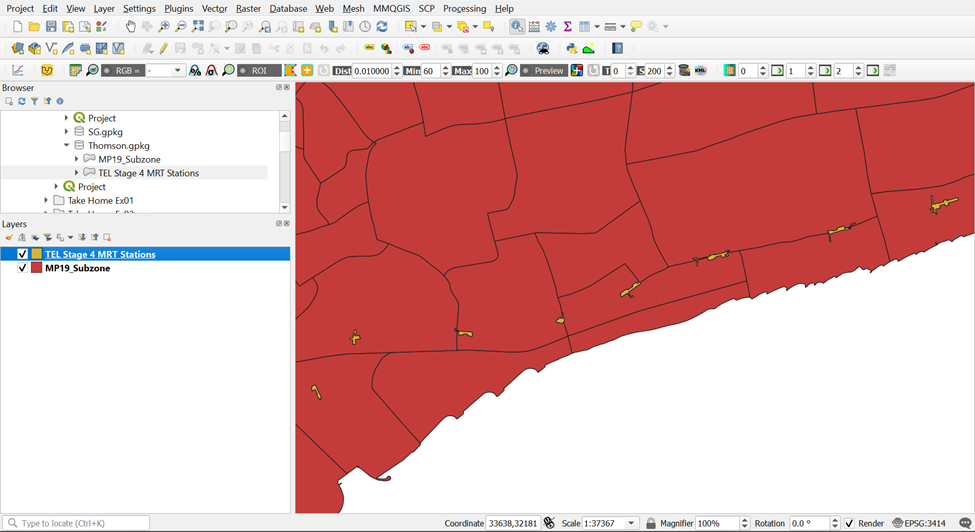Open the Processing menu

[x=464, y=8]
